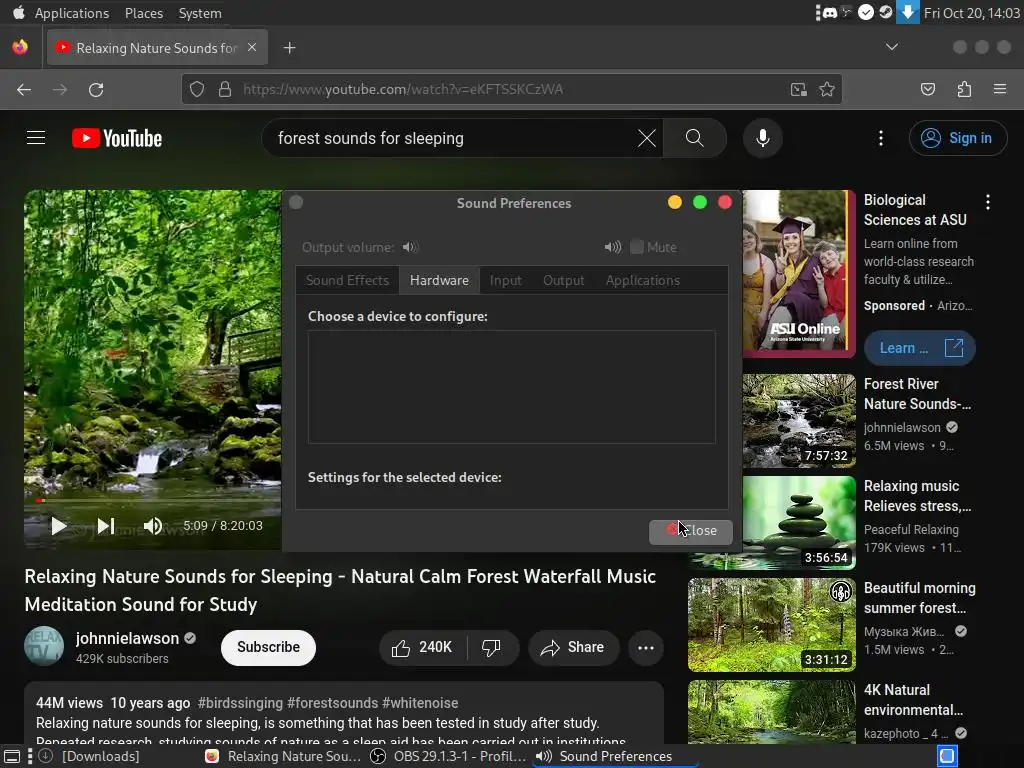The width and height of the screenshot is (1024, 768).
Task: Click the johnnielawson channel avatar
Action: 44,647
